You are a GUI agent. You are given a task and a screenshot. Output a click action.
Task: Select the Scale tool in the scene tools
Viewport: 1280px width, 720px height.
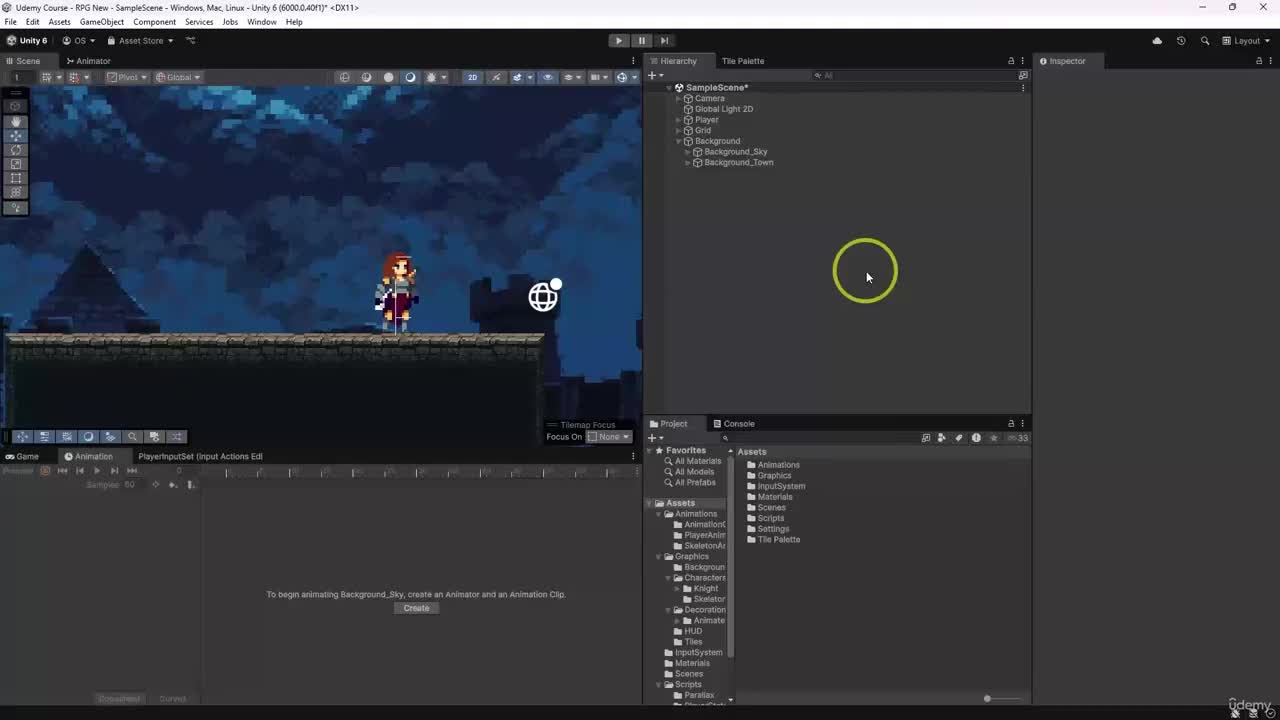point(15,164)
